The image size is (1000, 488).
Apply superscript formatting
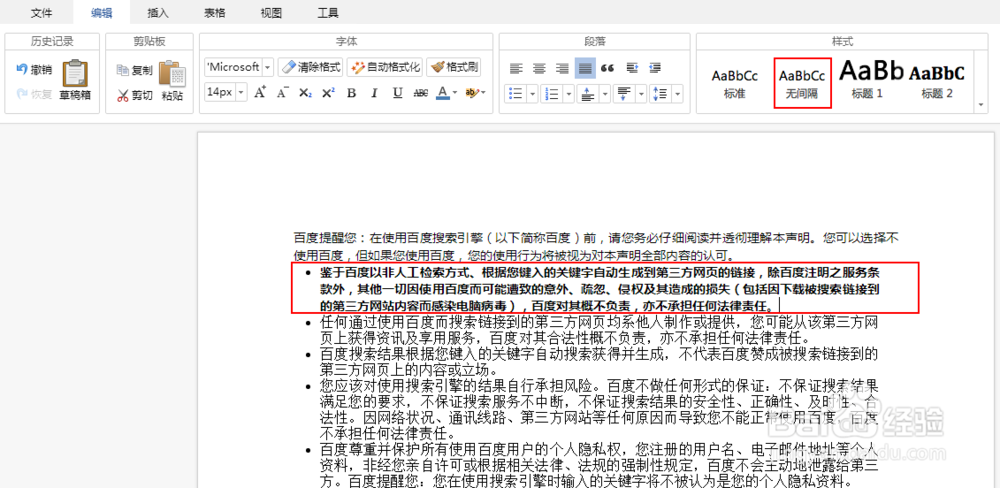[x=328, y=92]
